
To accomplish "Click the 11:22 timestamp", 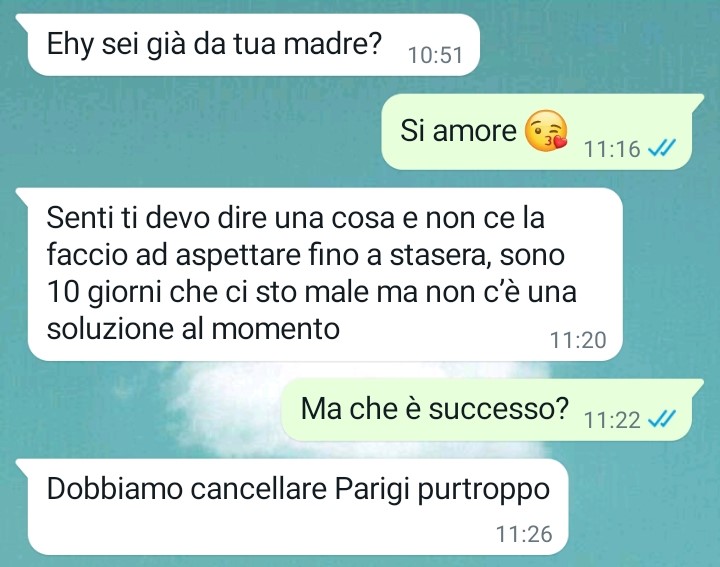I will tap(612, 420).
